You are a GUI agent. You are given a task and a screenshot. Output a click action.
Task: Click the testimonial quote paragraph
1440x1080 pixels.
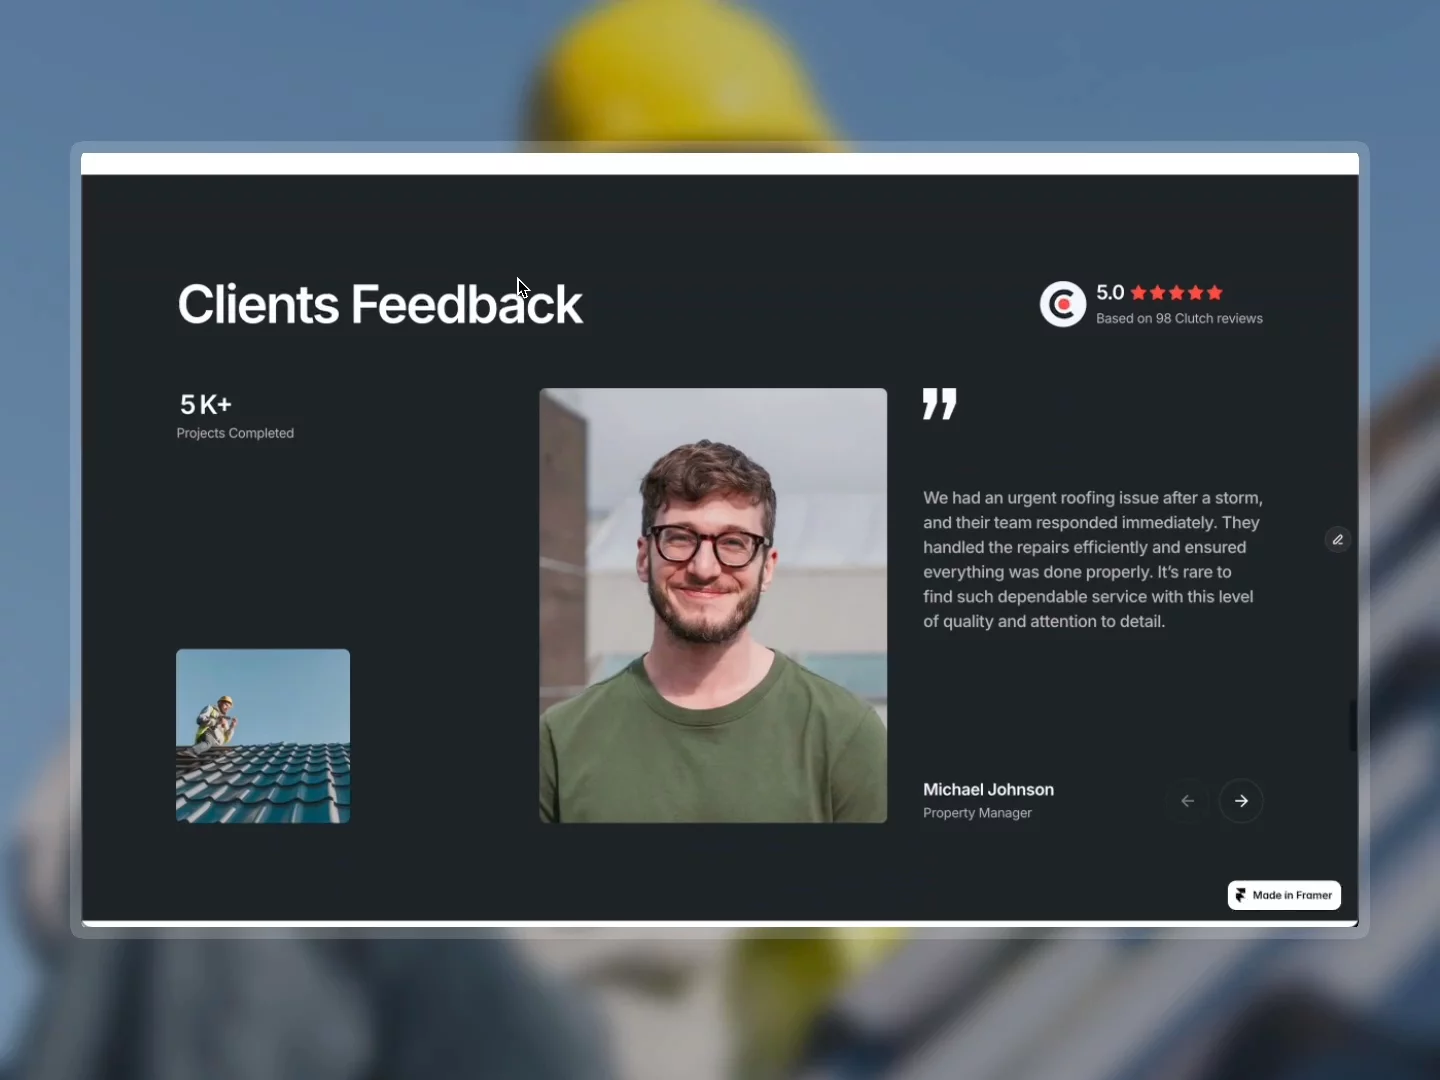(x=1093, y=560)
